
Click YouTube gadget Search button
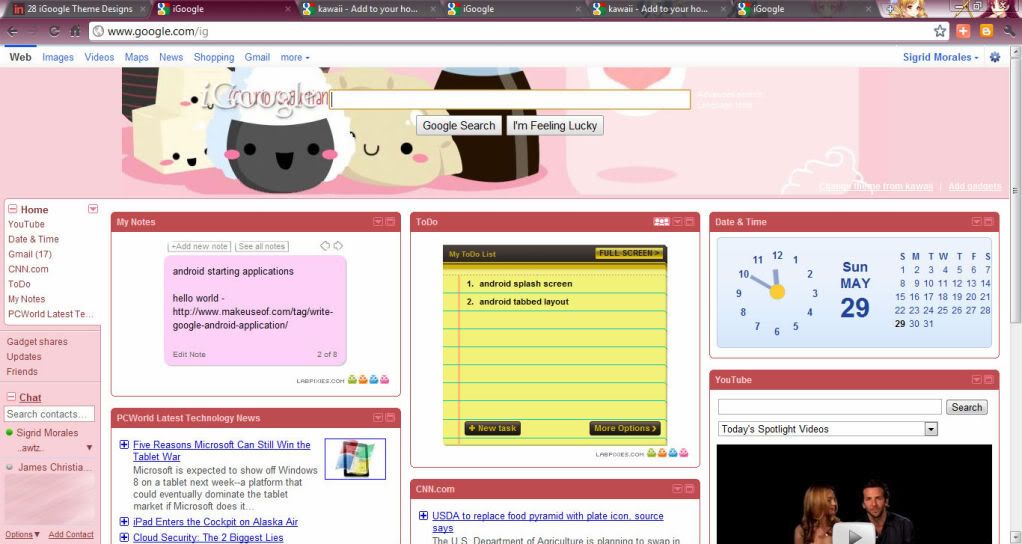(x=967, y=407)
